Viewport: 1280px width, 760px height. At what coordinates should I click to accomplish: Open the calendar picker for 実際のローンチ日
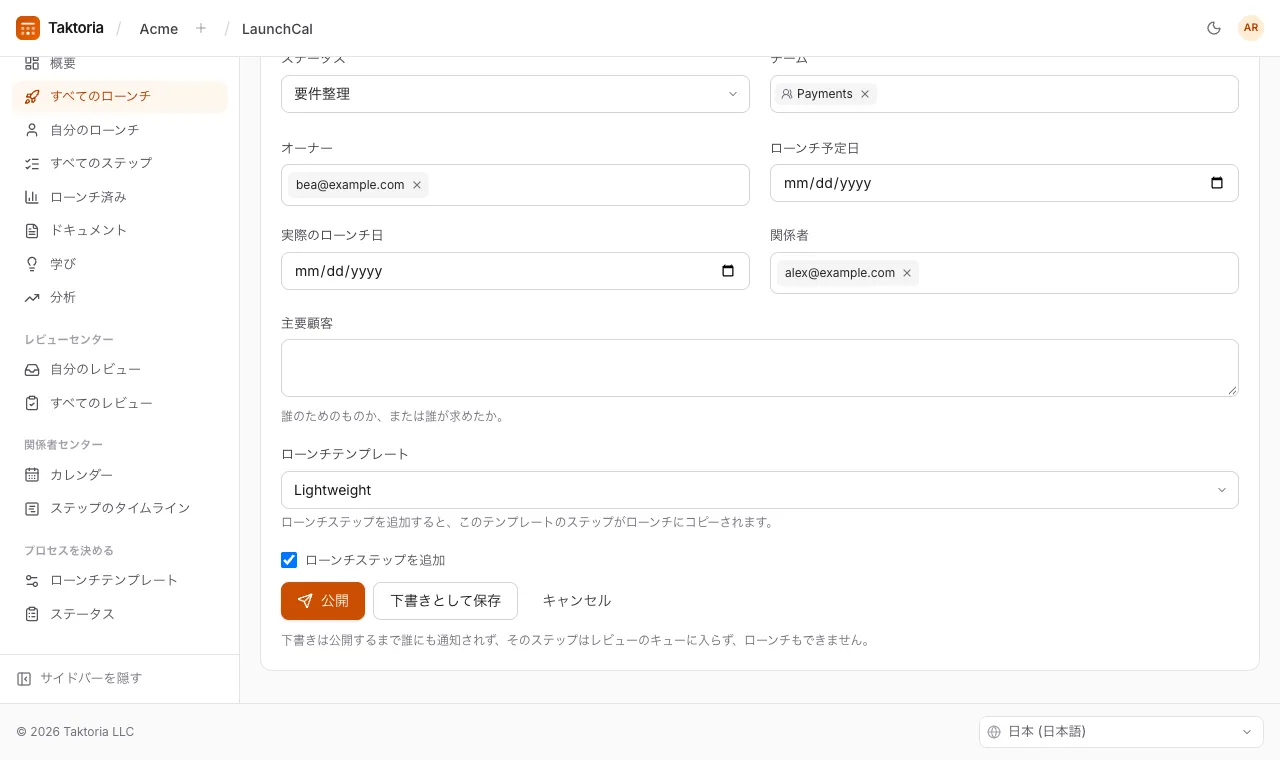pyautogui.click(x=728, y=271)
